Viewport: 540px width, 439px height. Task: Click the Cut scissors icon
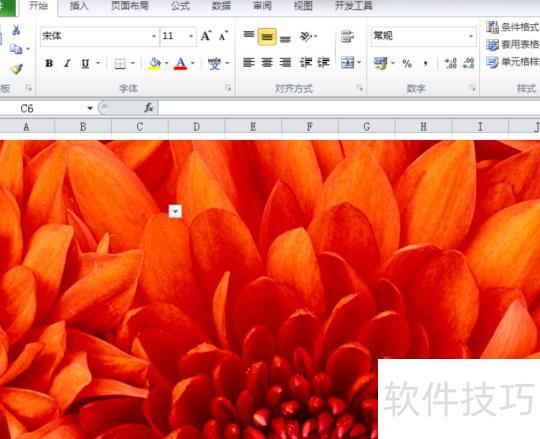tap(16, 30)
